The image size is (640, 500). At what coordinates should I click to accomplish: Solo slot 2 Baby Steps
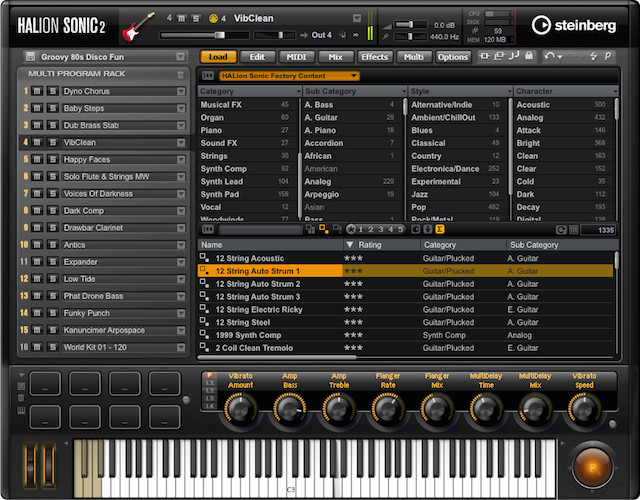coord(52,108)
